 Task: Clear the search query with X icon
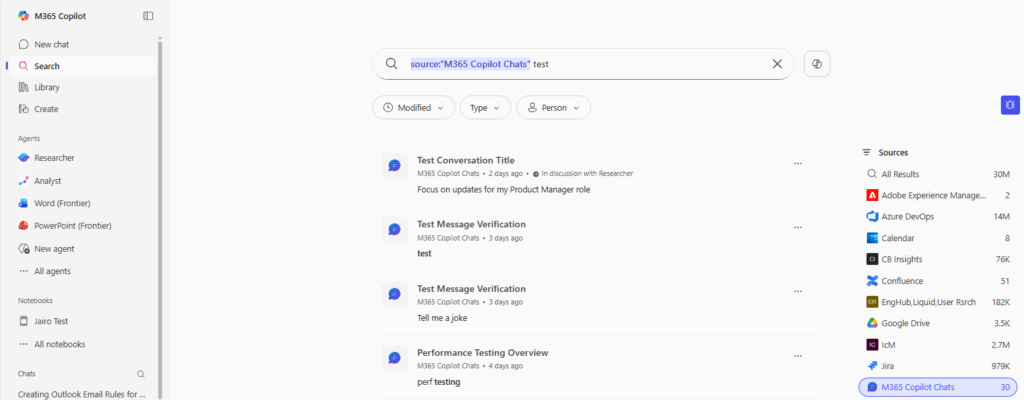(777, 64)
